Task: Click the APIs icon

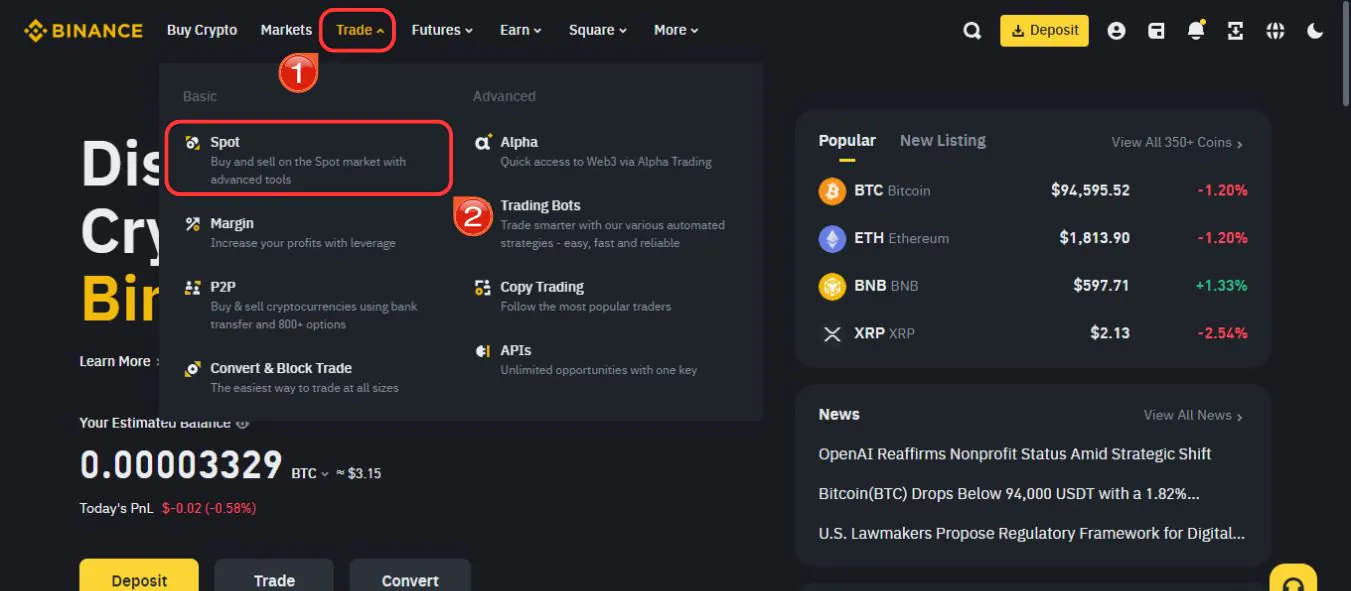Action: 483,351
